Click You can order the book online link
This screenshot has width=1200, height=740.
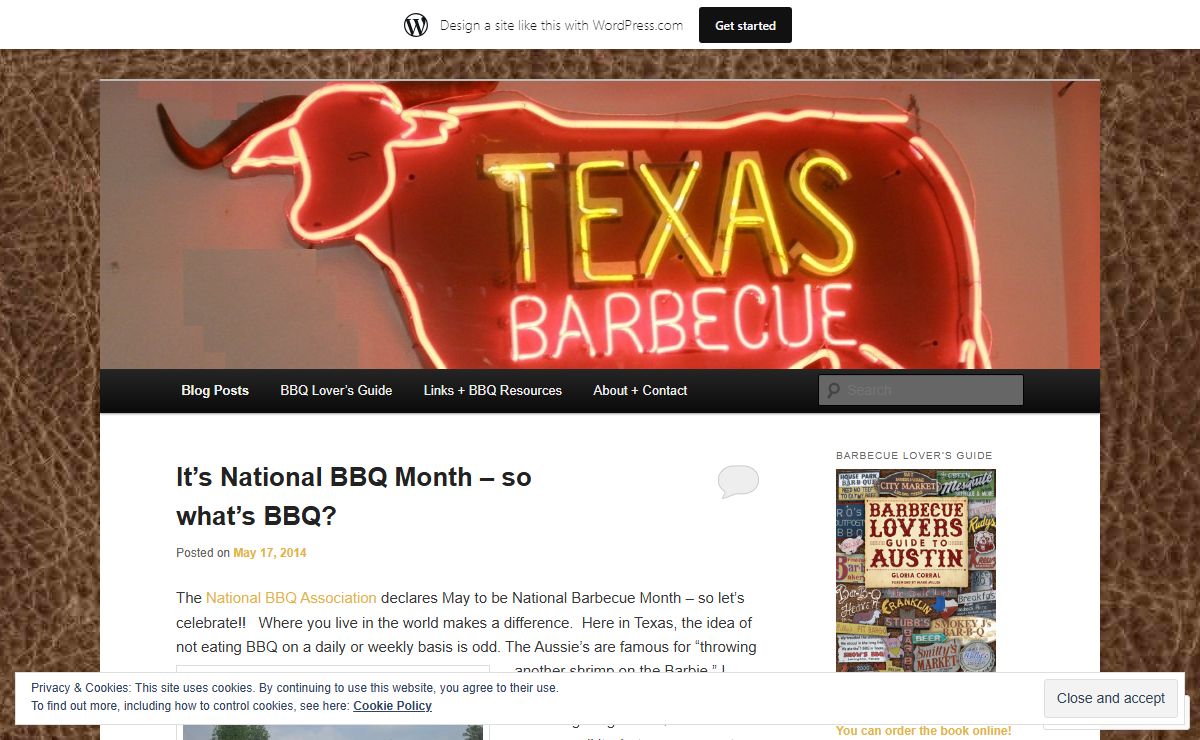pos(923,731)
